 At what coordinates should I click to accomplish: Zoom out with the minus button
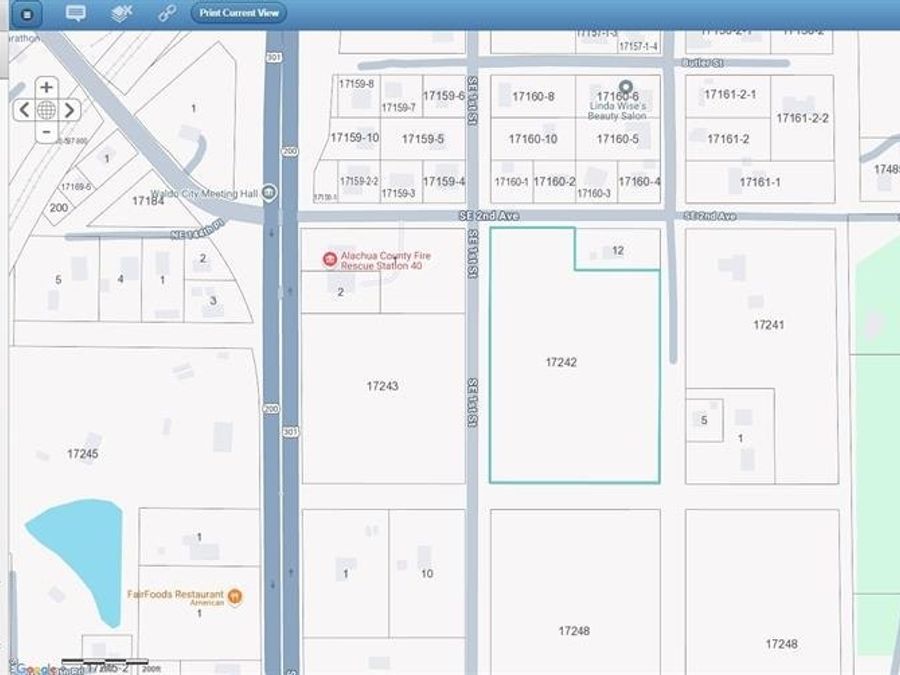click(46, 133)
